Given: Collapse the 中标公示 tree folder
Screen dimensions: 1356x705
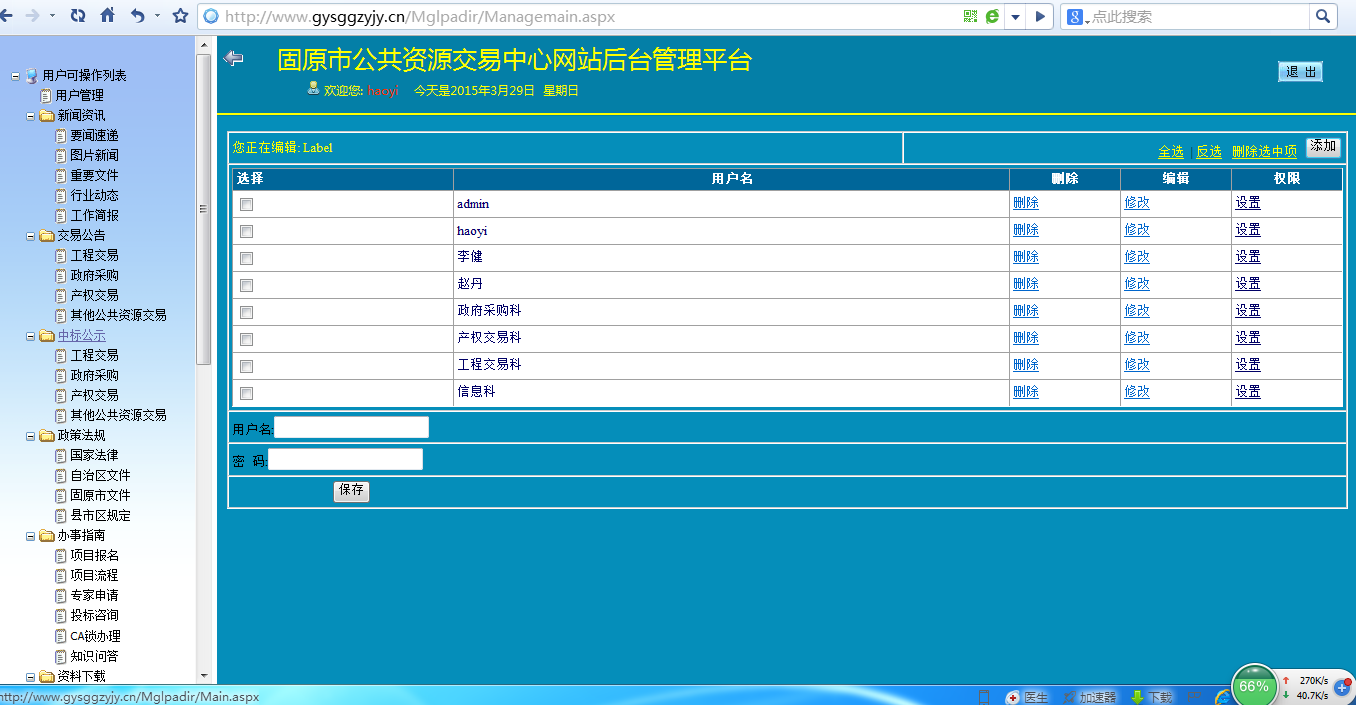Looking at the screenshot, I should tap(31, 335).
